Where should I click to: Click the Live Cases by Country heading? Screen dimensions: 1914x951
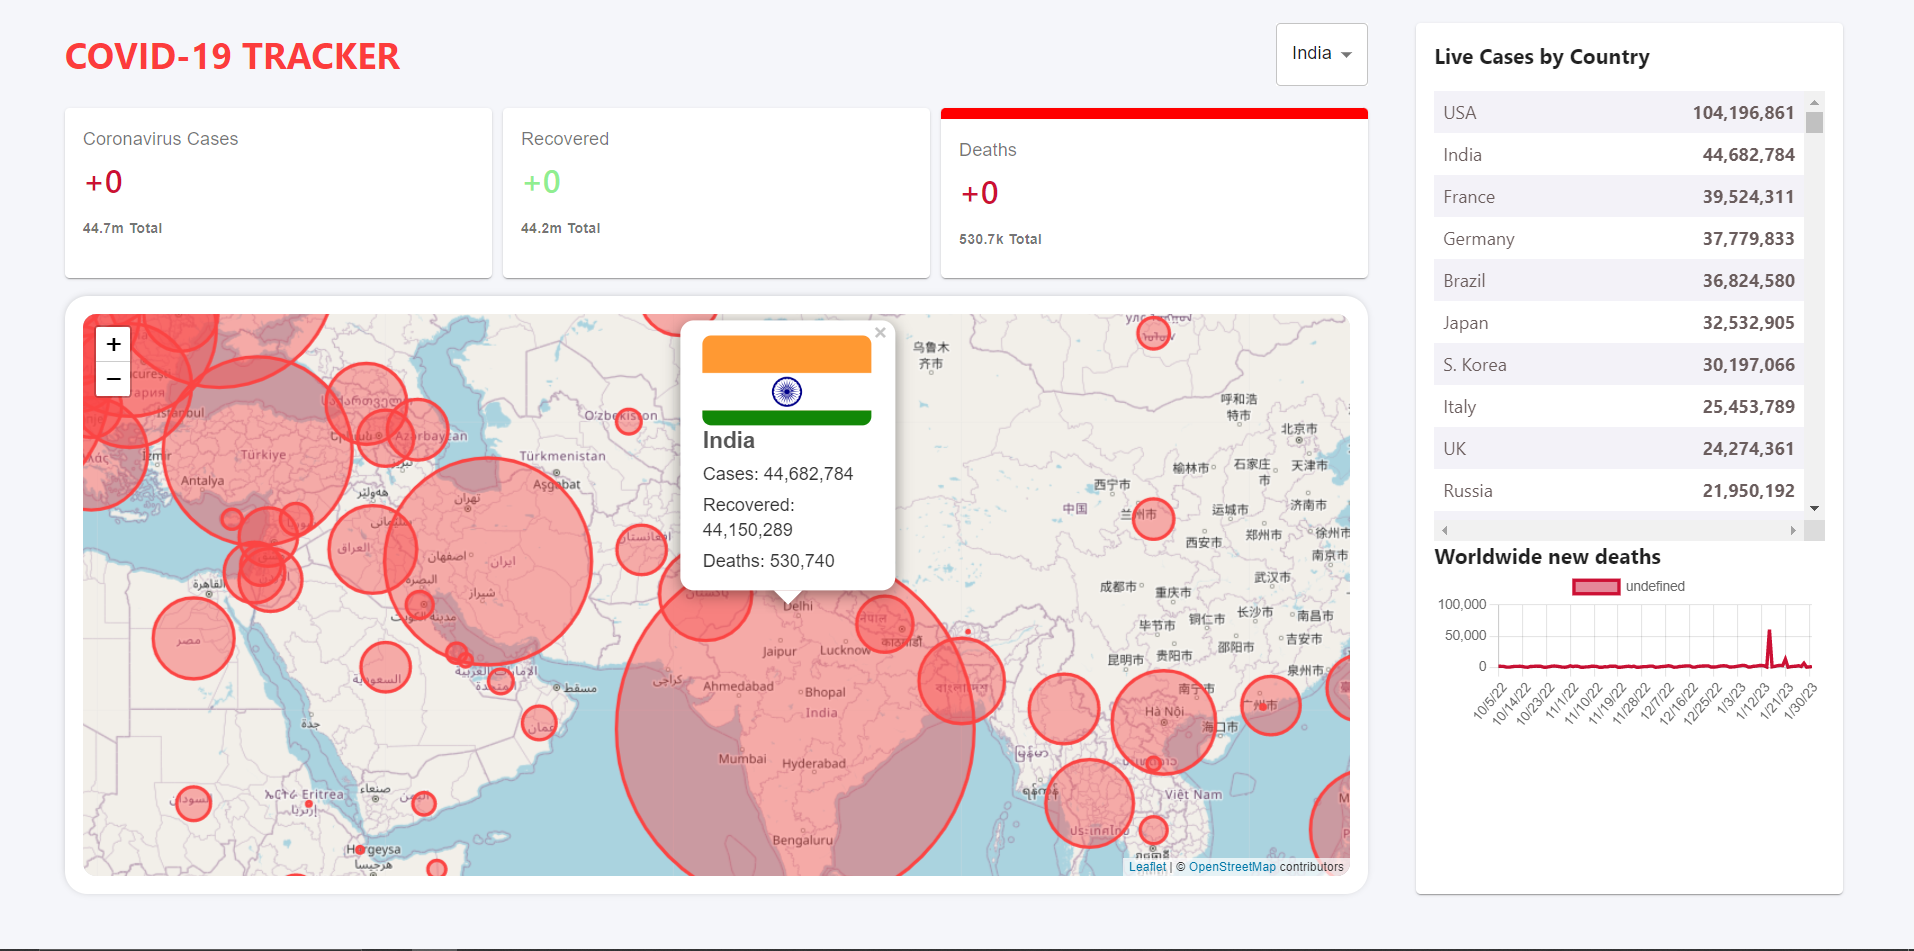click(x=1541, y=57)
